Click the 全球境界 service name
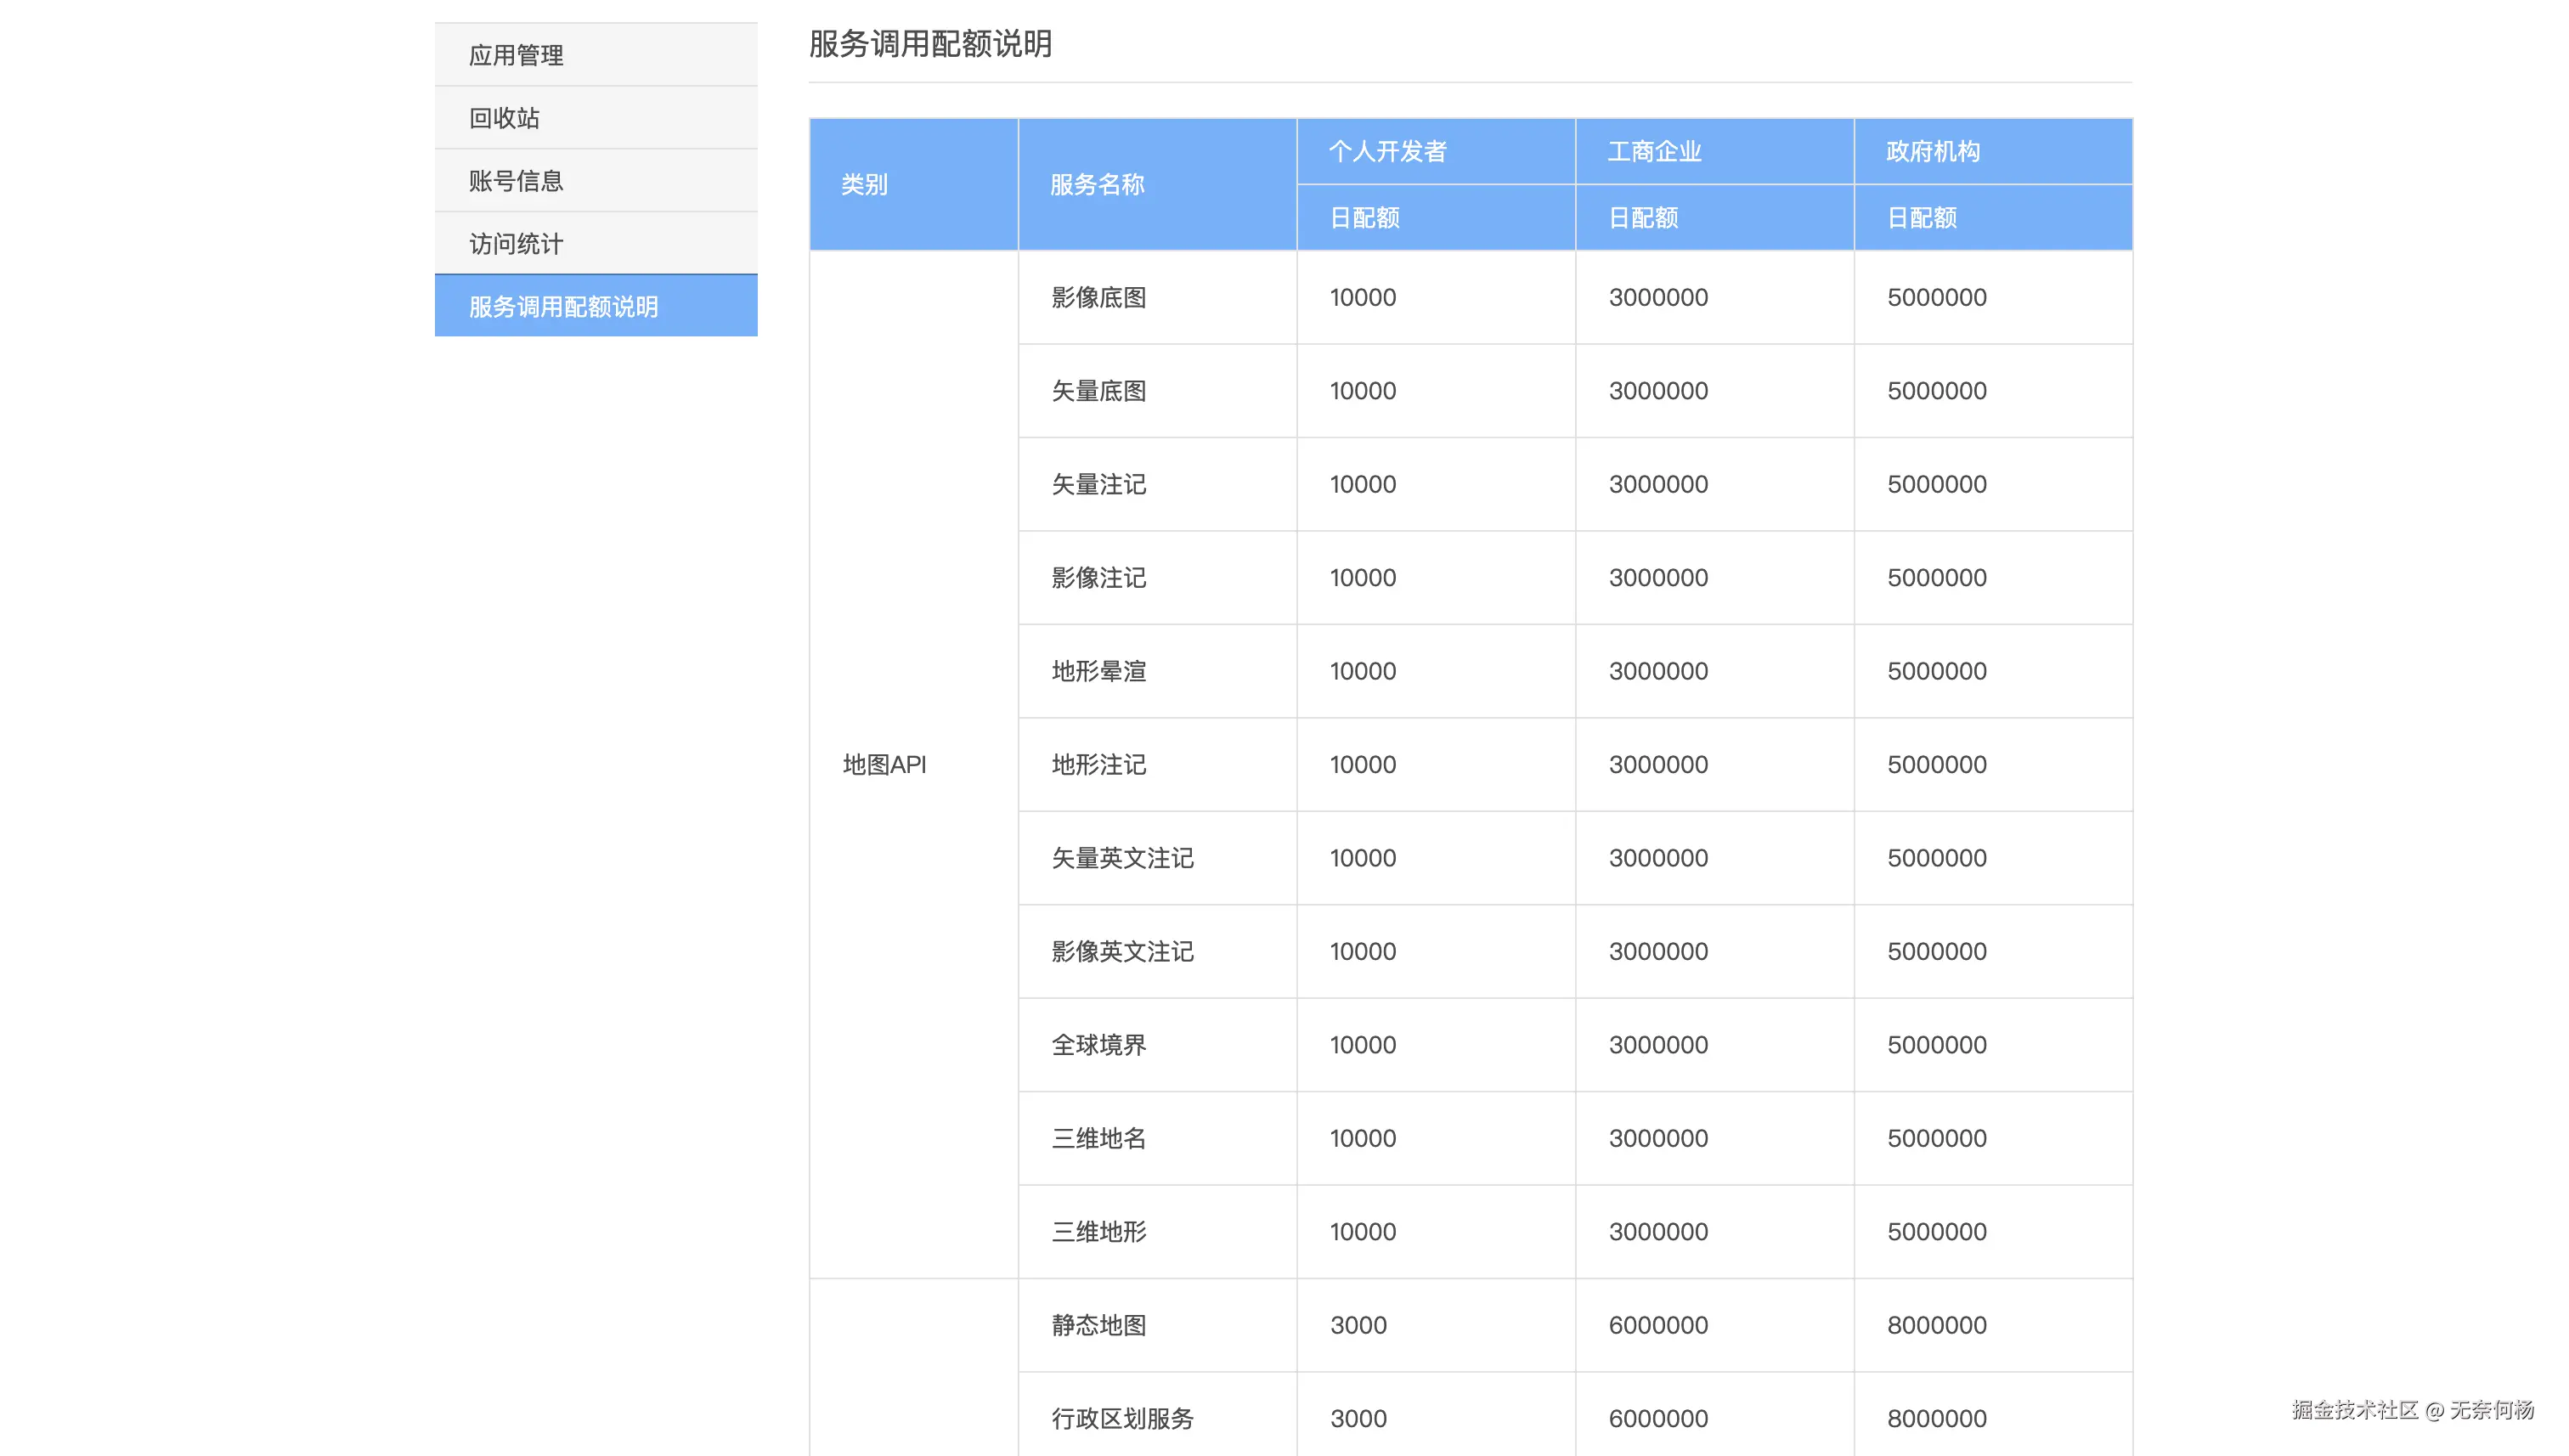This screenshot has width=2569, height=1456. tap(1098, 1045)
